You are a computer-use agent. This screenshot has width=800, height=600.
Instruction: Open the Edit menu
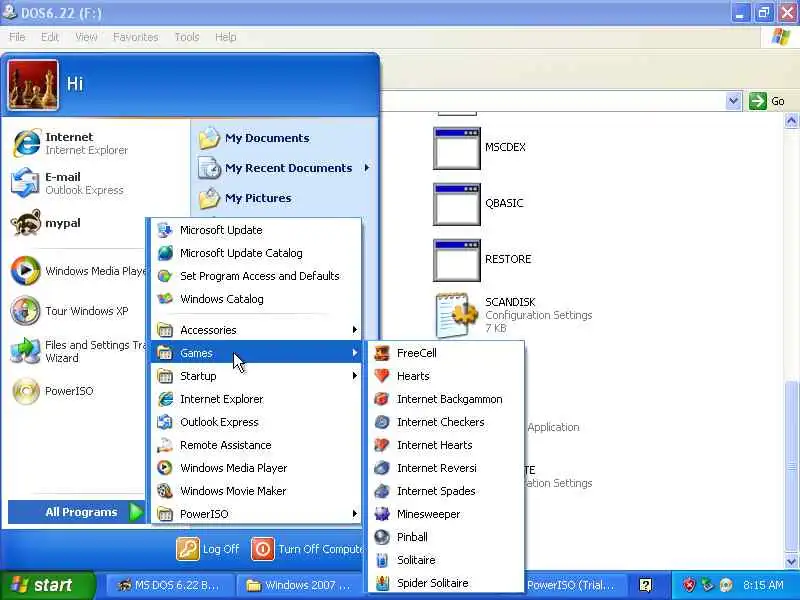pyautogui.click(x=49, y=37)
